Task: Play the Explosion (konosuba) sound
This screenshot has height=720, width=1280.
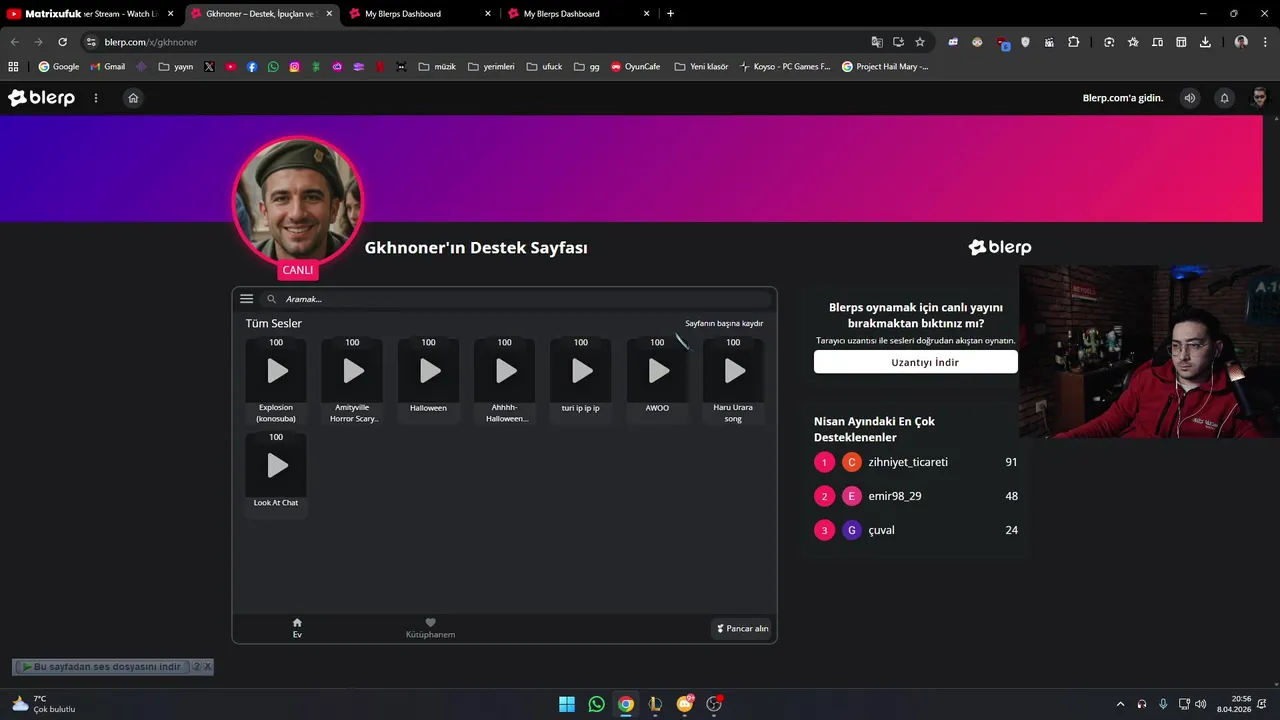Action: [x=277, y=372]
